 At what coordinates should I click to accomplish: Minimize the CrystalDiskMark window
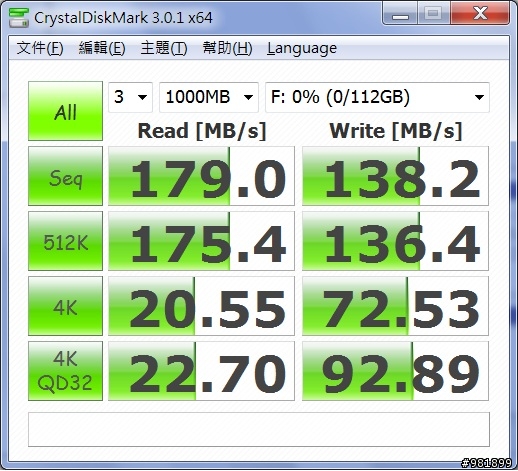tap(400, 13)
